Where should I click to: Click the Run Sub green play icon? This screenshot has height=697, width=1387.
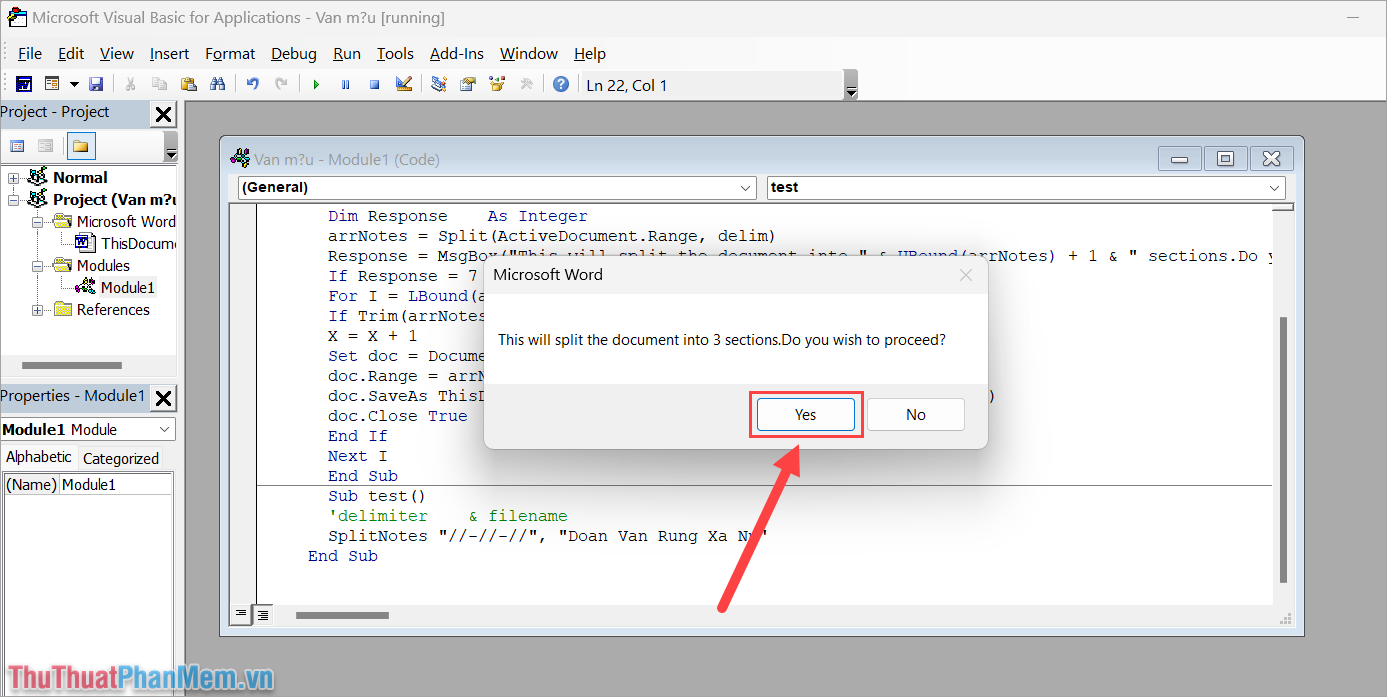(316, 85)
